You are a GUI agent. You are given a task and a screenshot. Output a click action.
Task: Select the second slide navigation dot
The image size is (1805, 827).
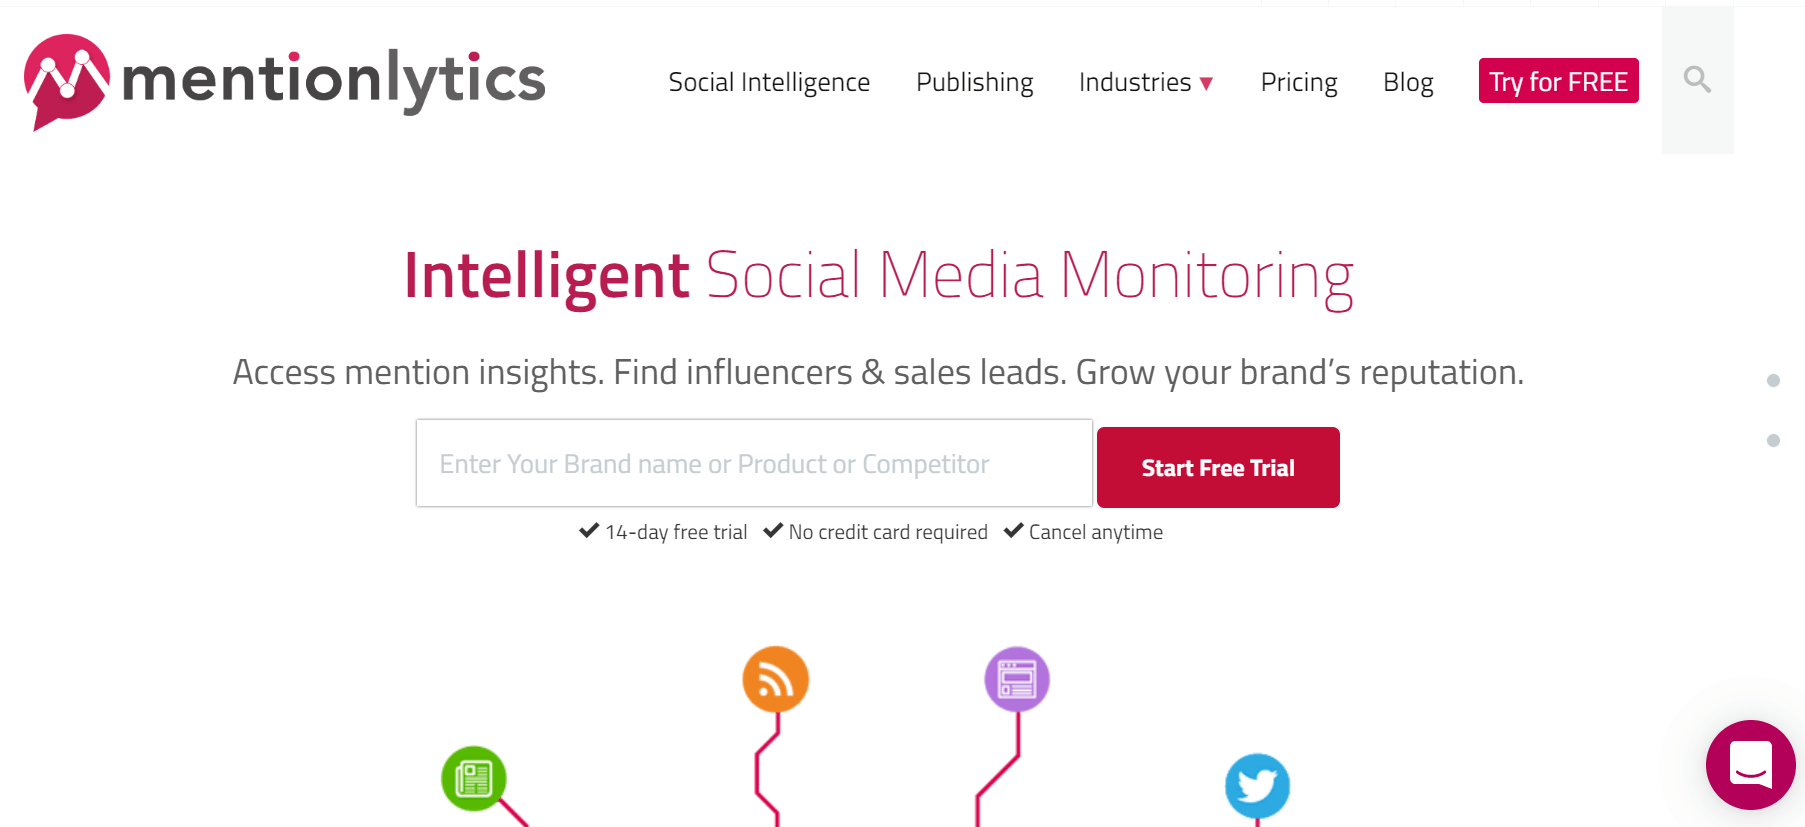click(x=1773, y=440)
